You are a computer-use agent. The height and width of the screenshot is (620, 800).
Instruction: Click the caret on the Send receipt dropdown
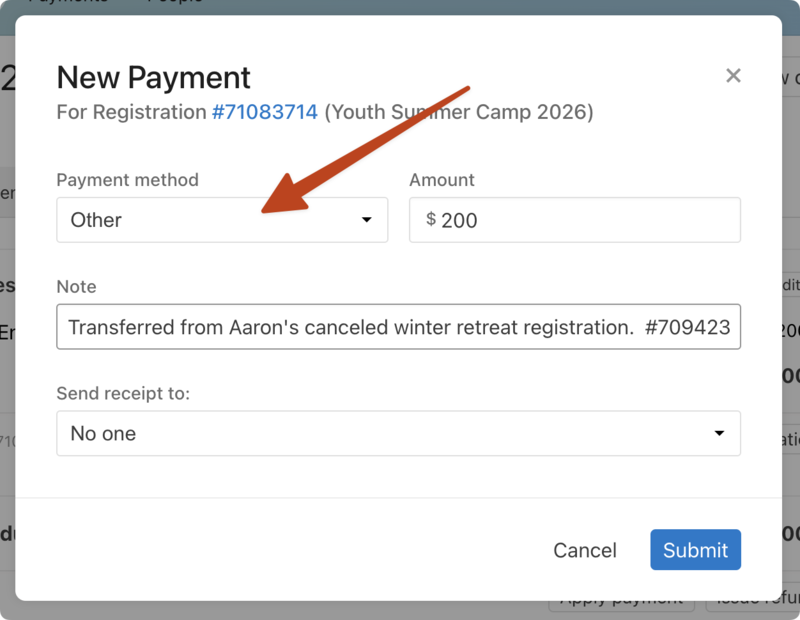720,433
